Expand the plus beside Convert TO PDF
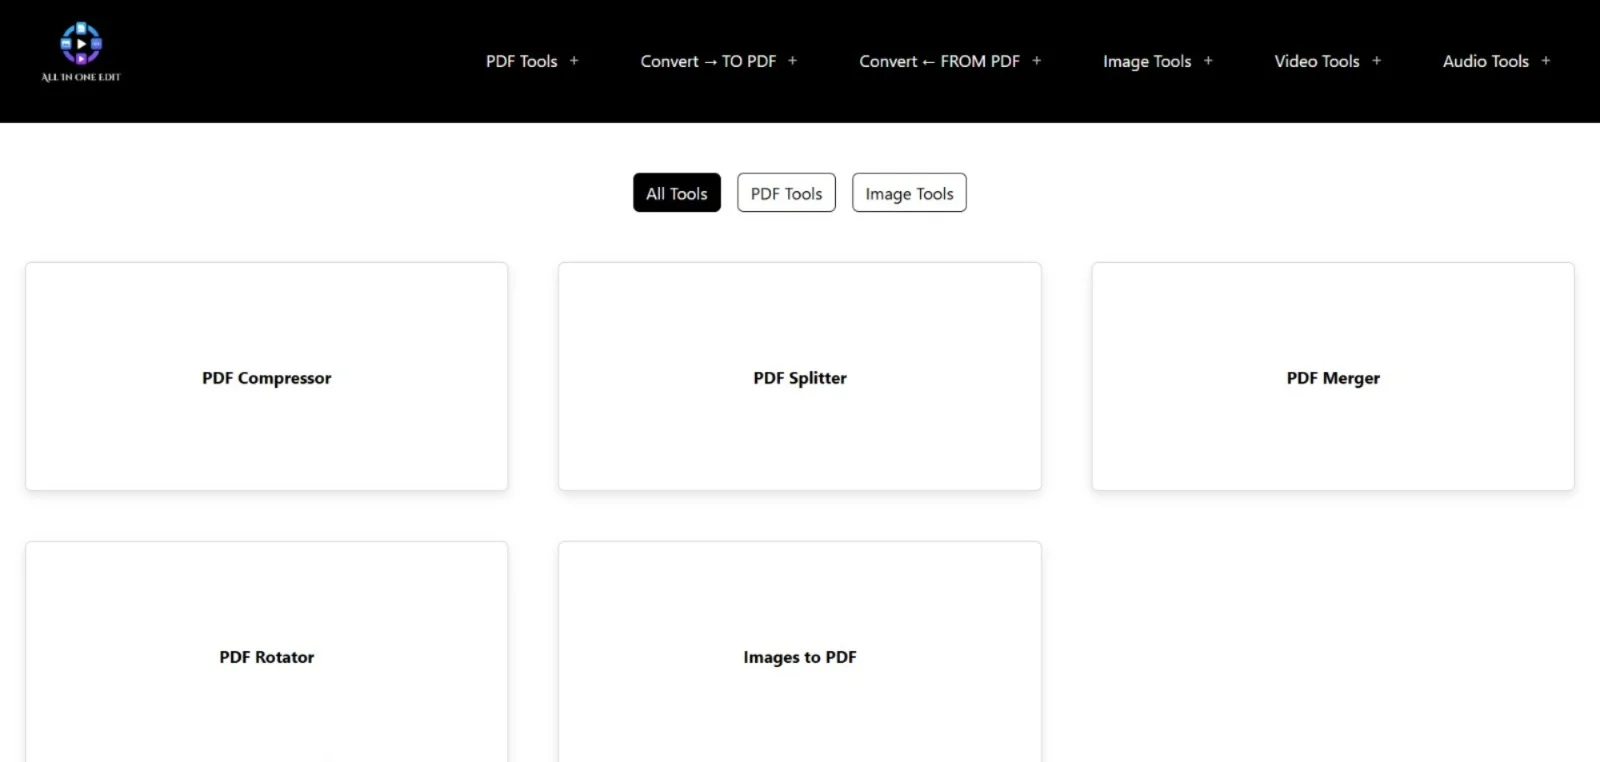The width and height of the screenshot is (1600, 762). pyautogui.click(x=792, y=61)
